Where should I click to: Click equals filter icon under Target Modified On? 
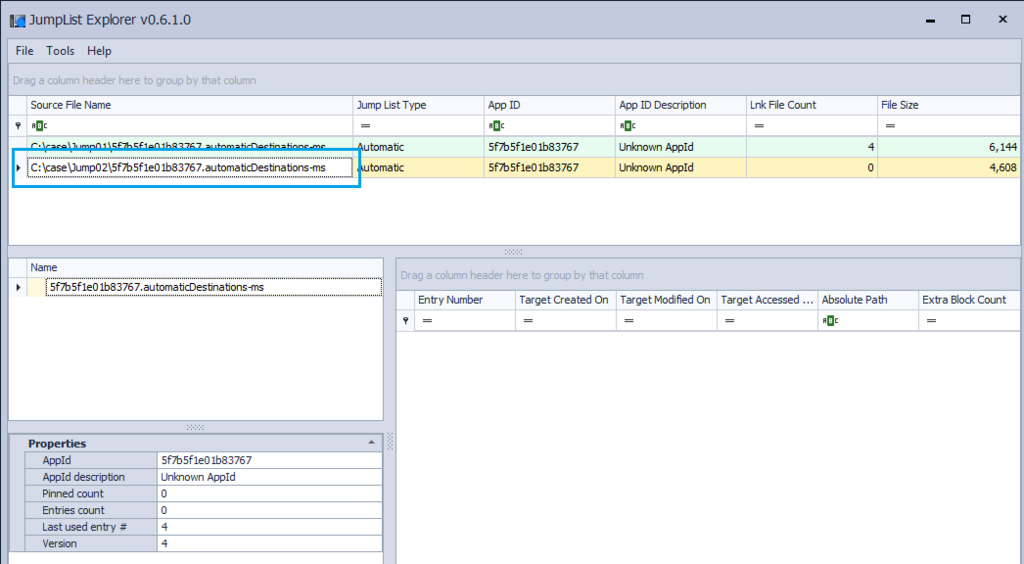point(629,321)
